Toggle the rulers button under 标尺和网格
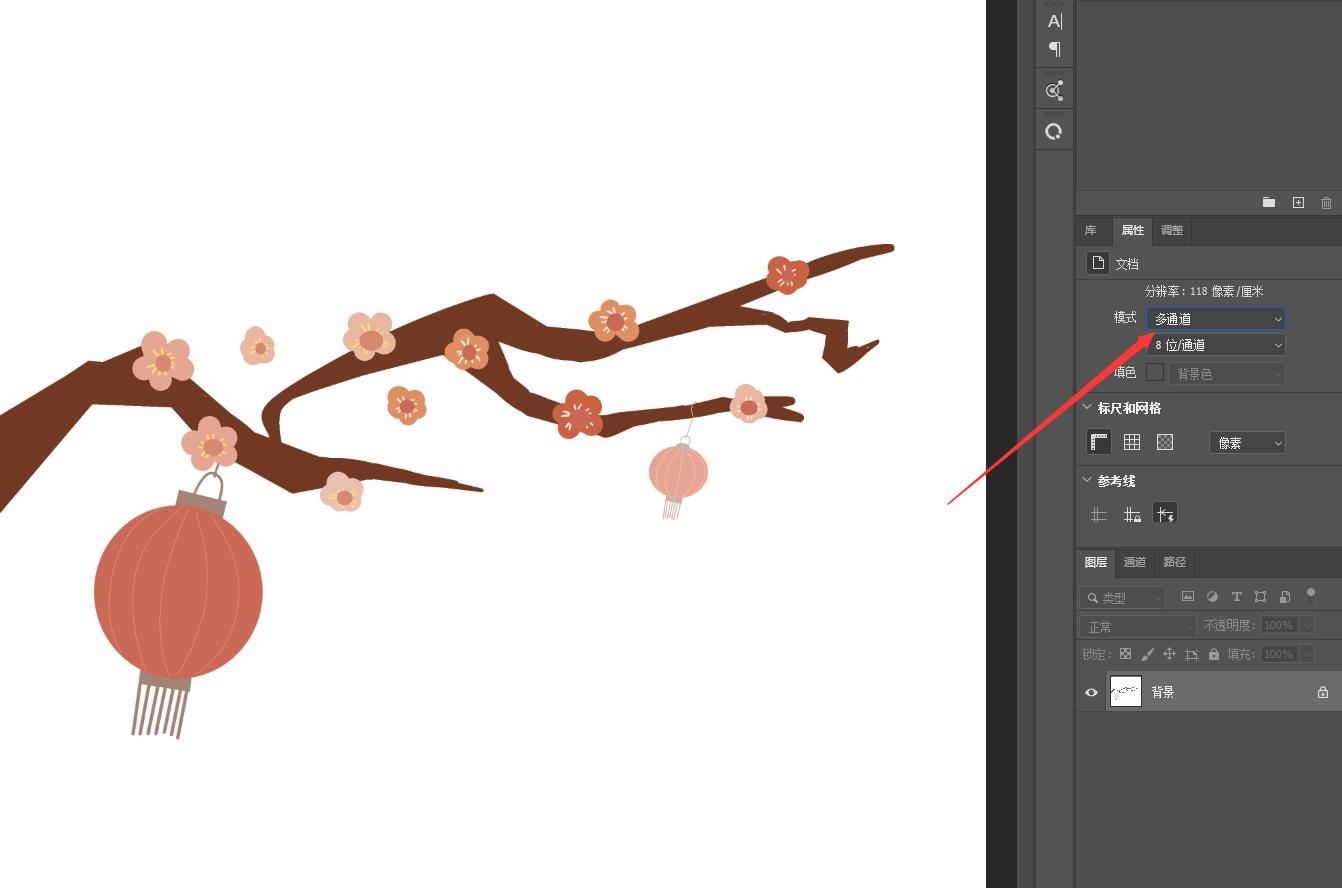This screenshot has width=1342, height=888. pos(1099,442)
